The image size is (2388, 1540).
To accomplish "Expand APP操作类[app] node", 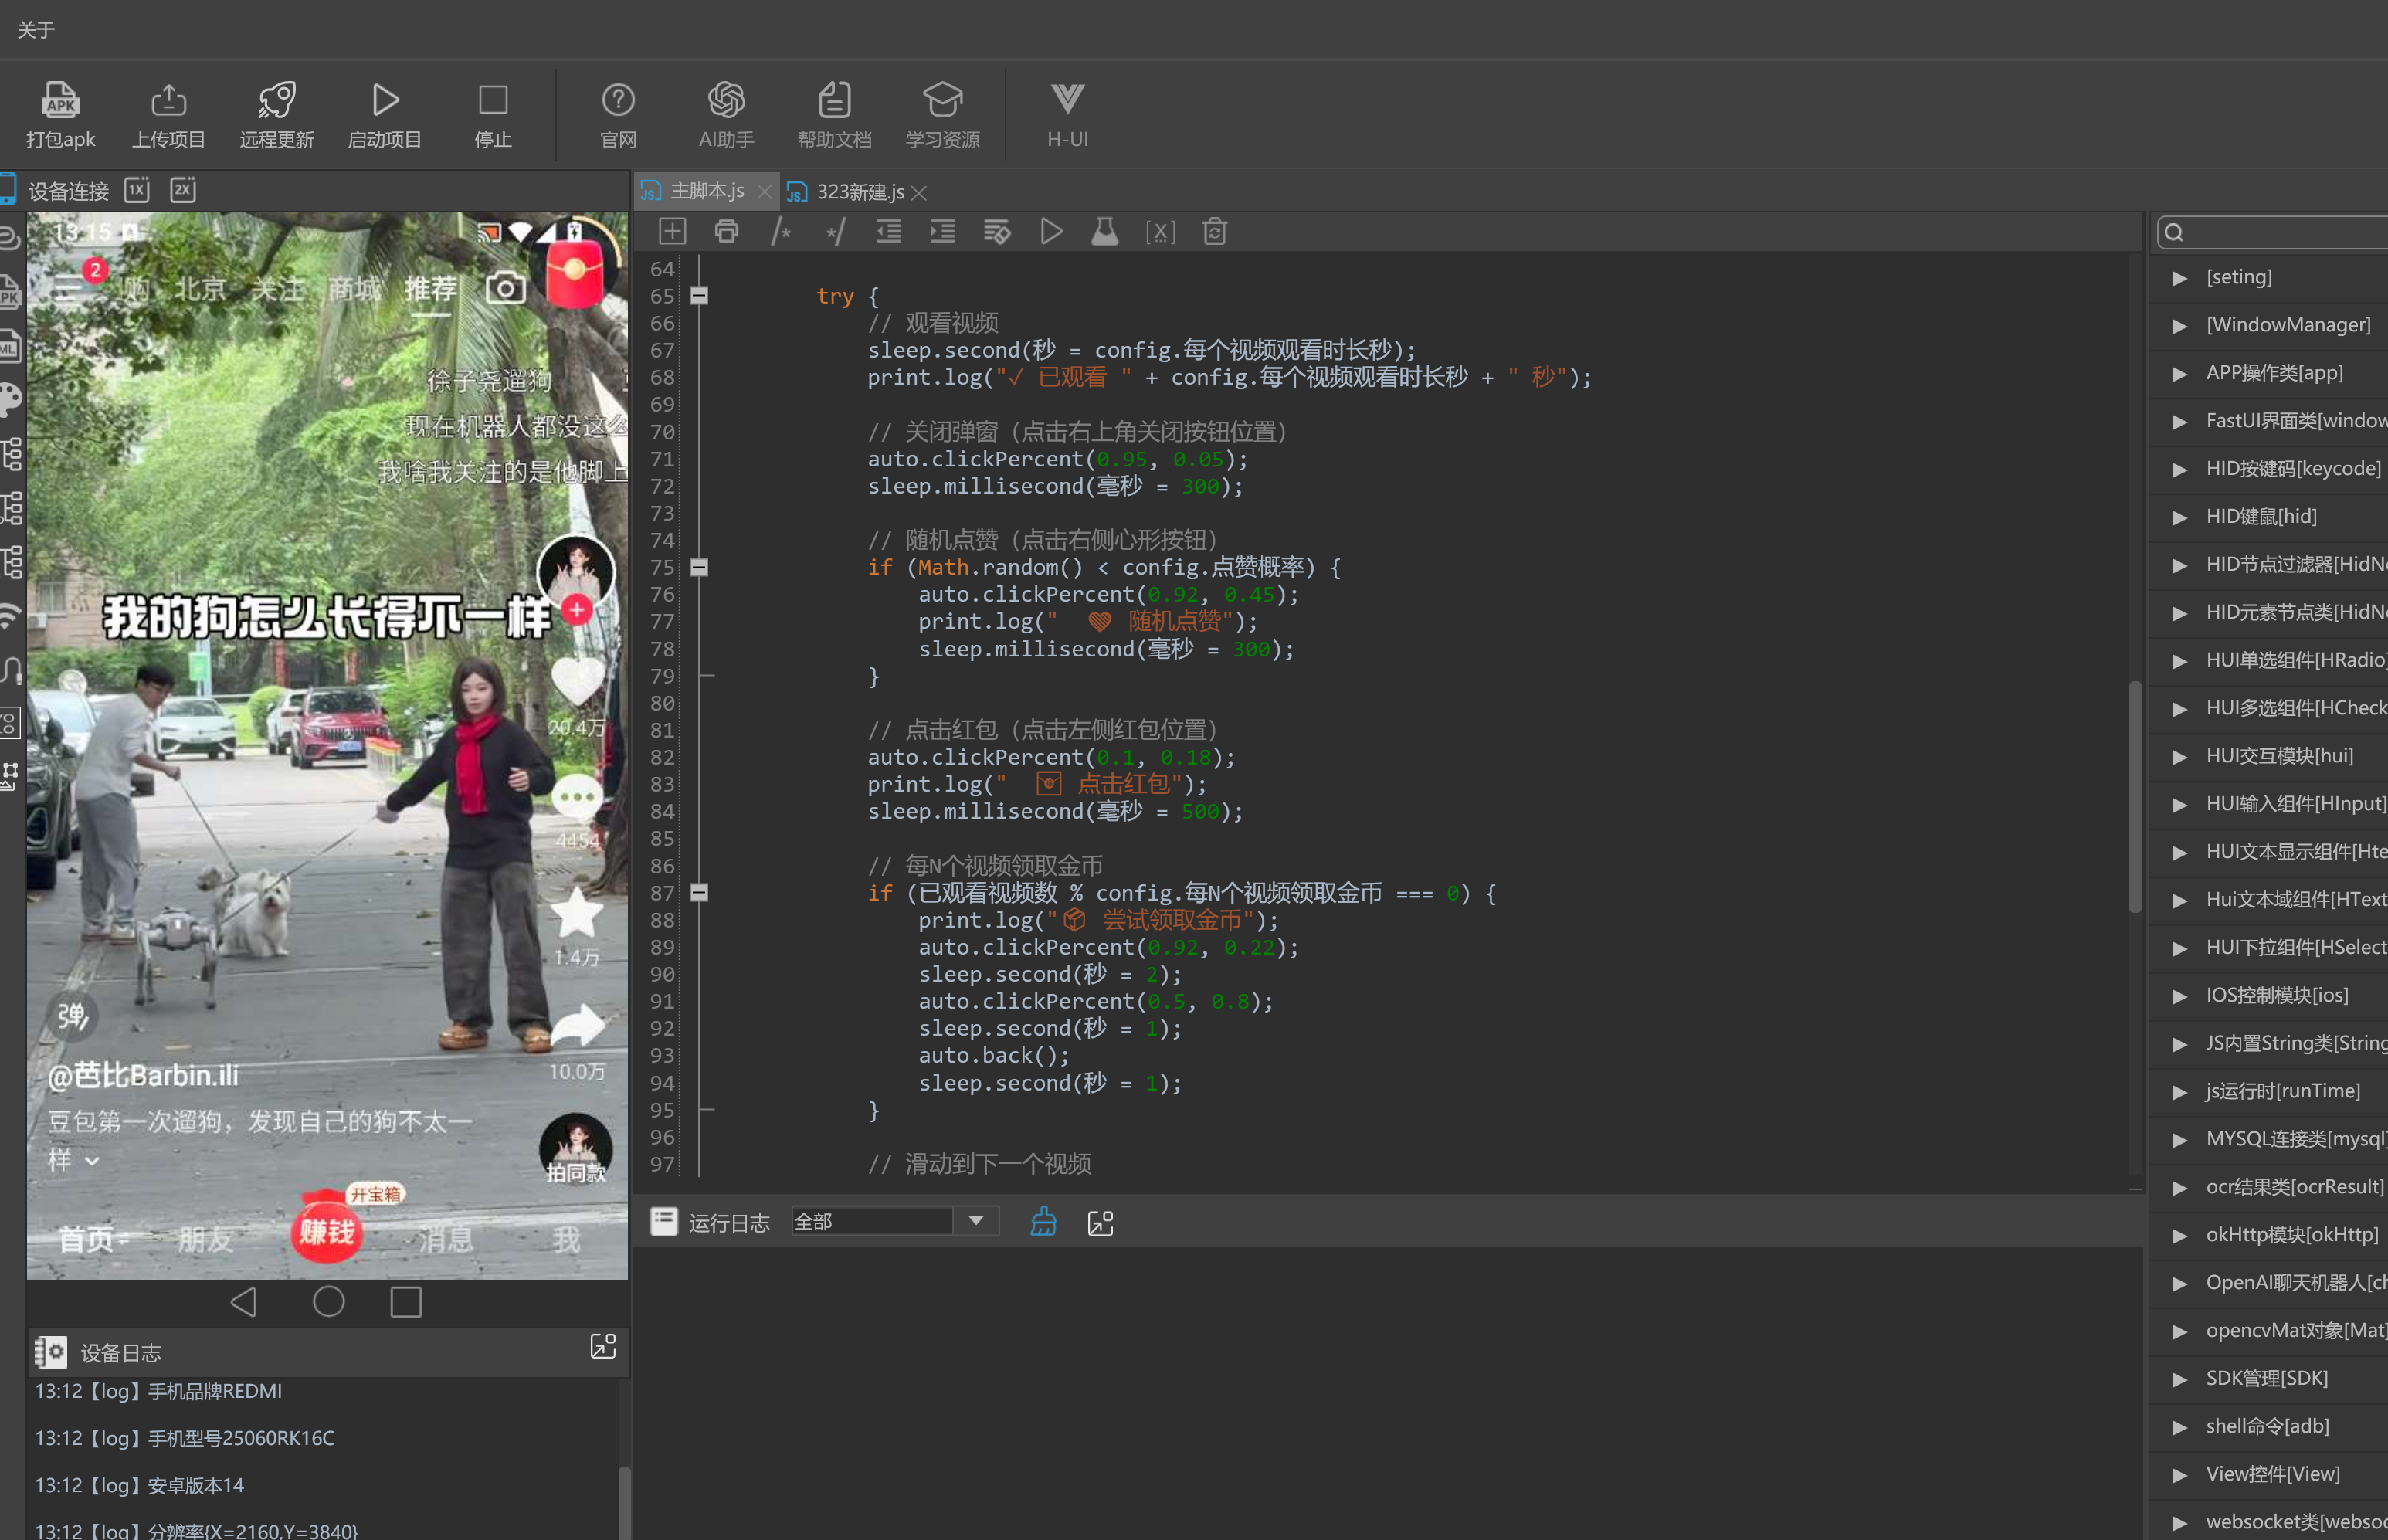I will 2179,374.
